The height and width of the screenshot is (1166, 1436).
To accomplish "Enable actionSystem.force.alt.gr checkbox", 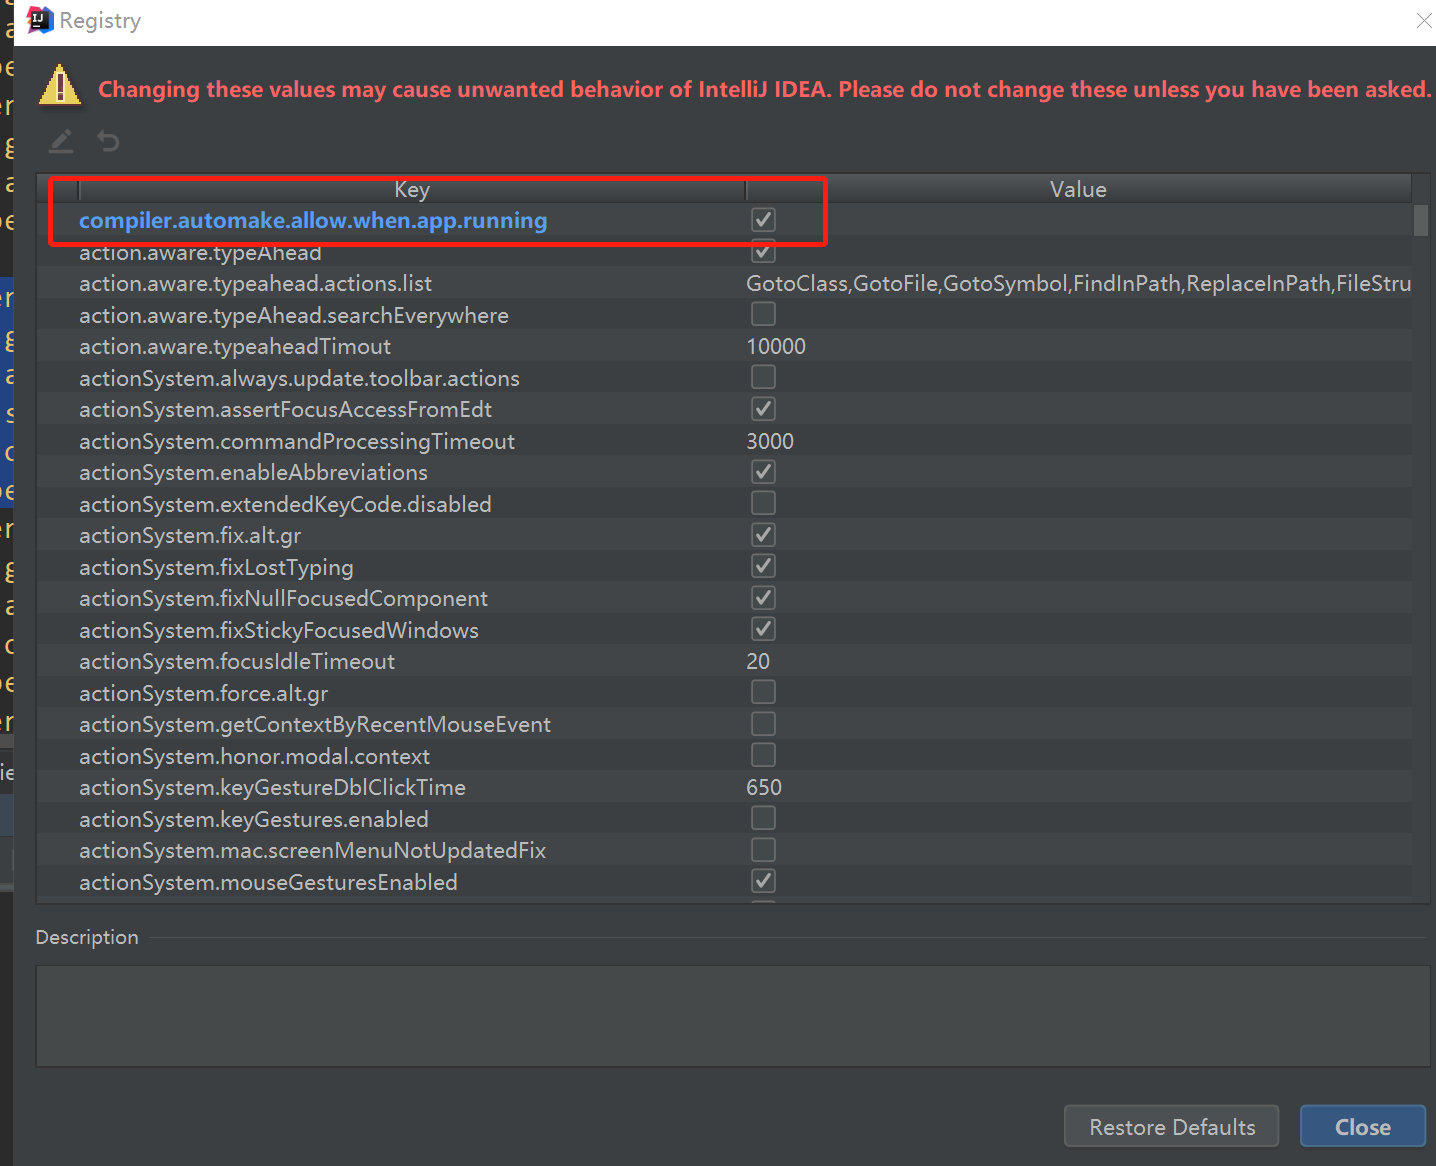I will (x=763, y=693).
